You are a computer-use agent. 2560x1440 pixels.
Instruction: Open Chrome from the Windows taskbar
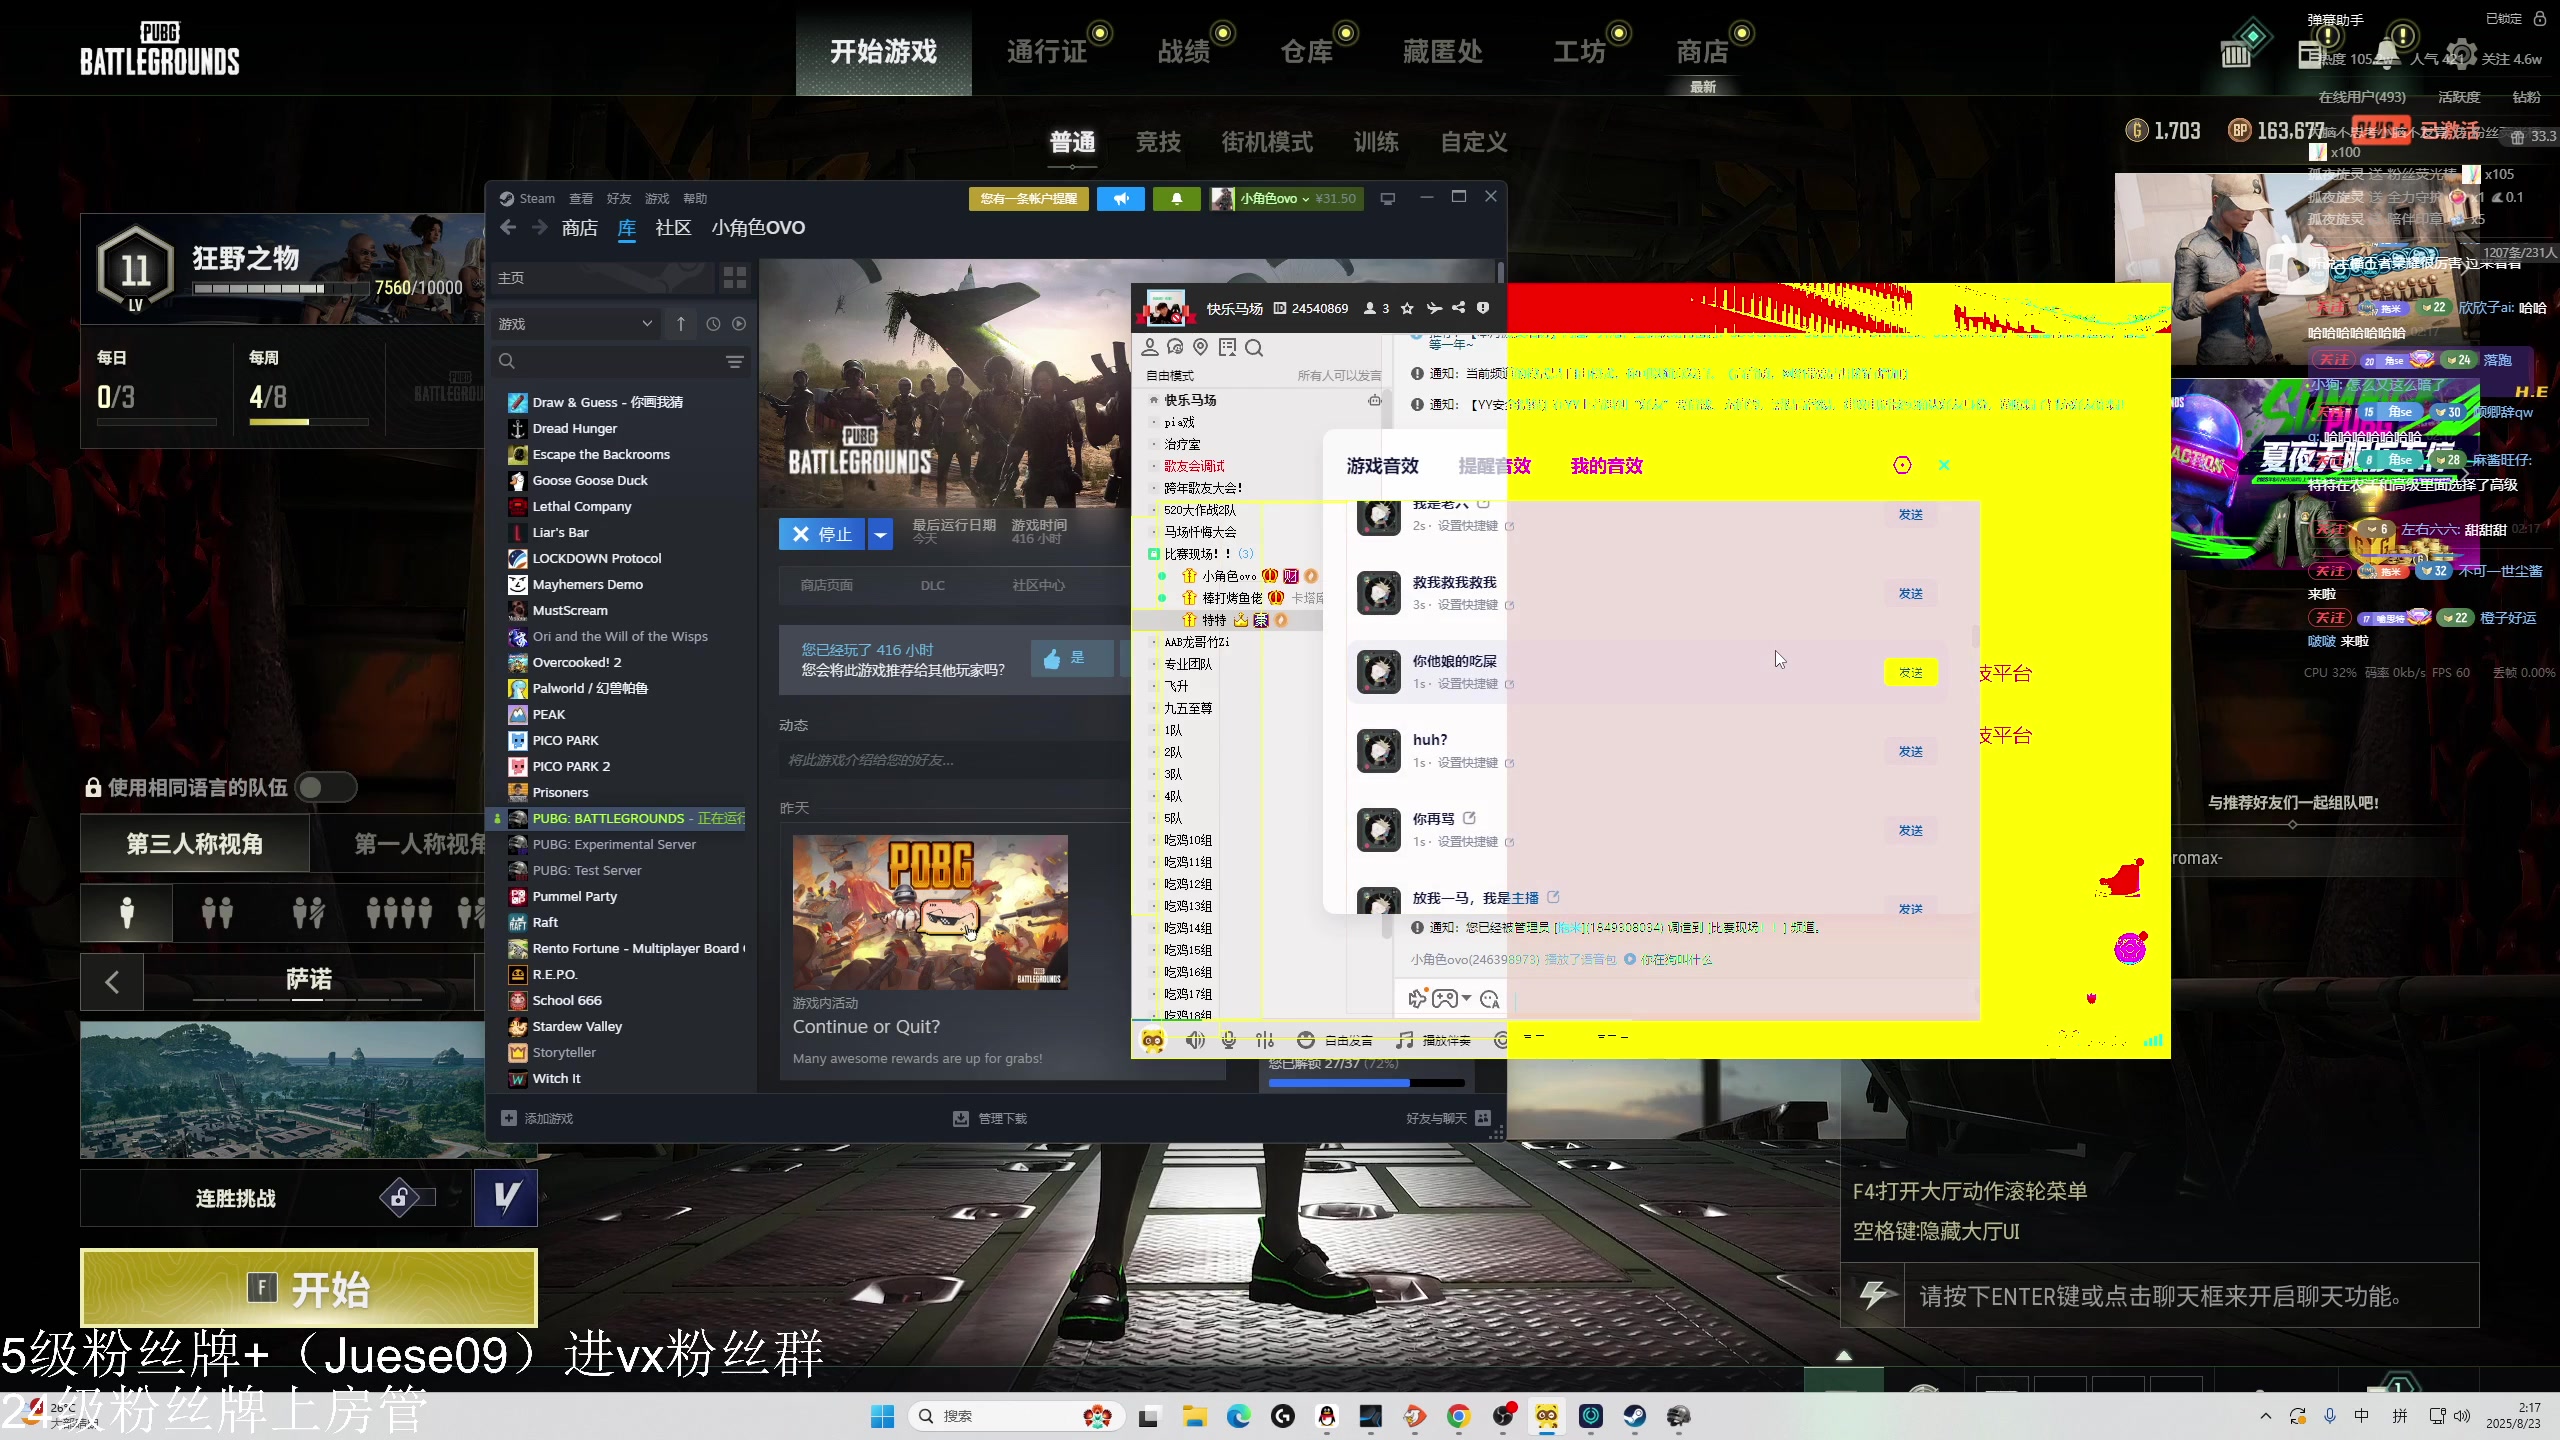pyautogui.click(x=1458, y=1416)
